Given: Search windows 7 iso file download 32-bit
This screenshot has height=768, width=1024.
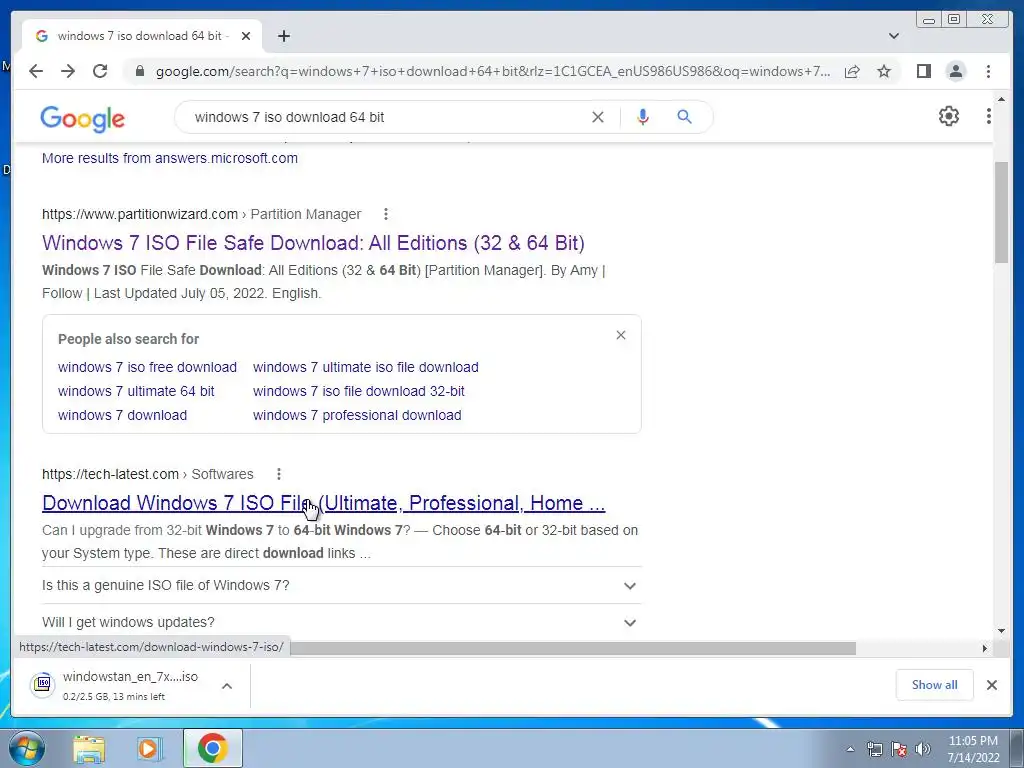Looking at the screenshot, I should pyautogui.click(x=359, y=391).
